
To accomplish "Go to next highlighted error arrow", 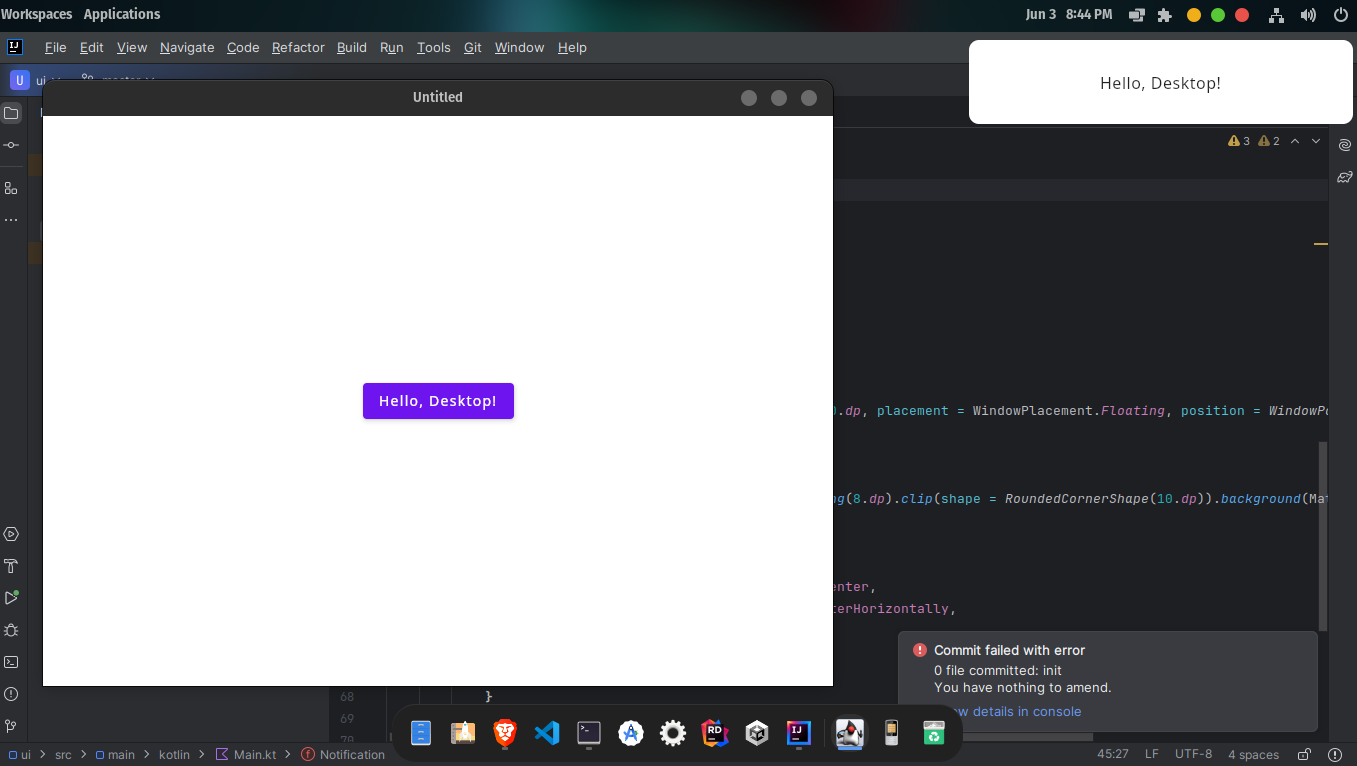I will [x=1316, y=141].
